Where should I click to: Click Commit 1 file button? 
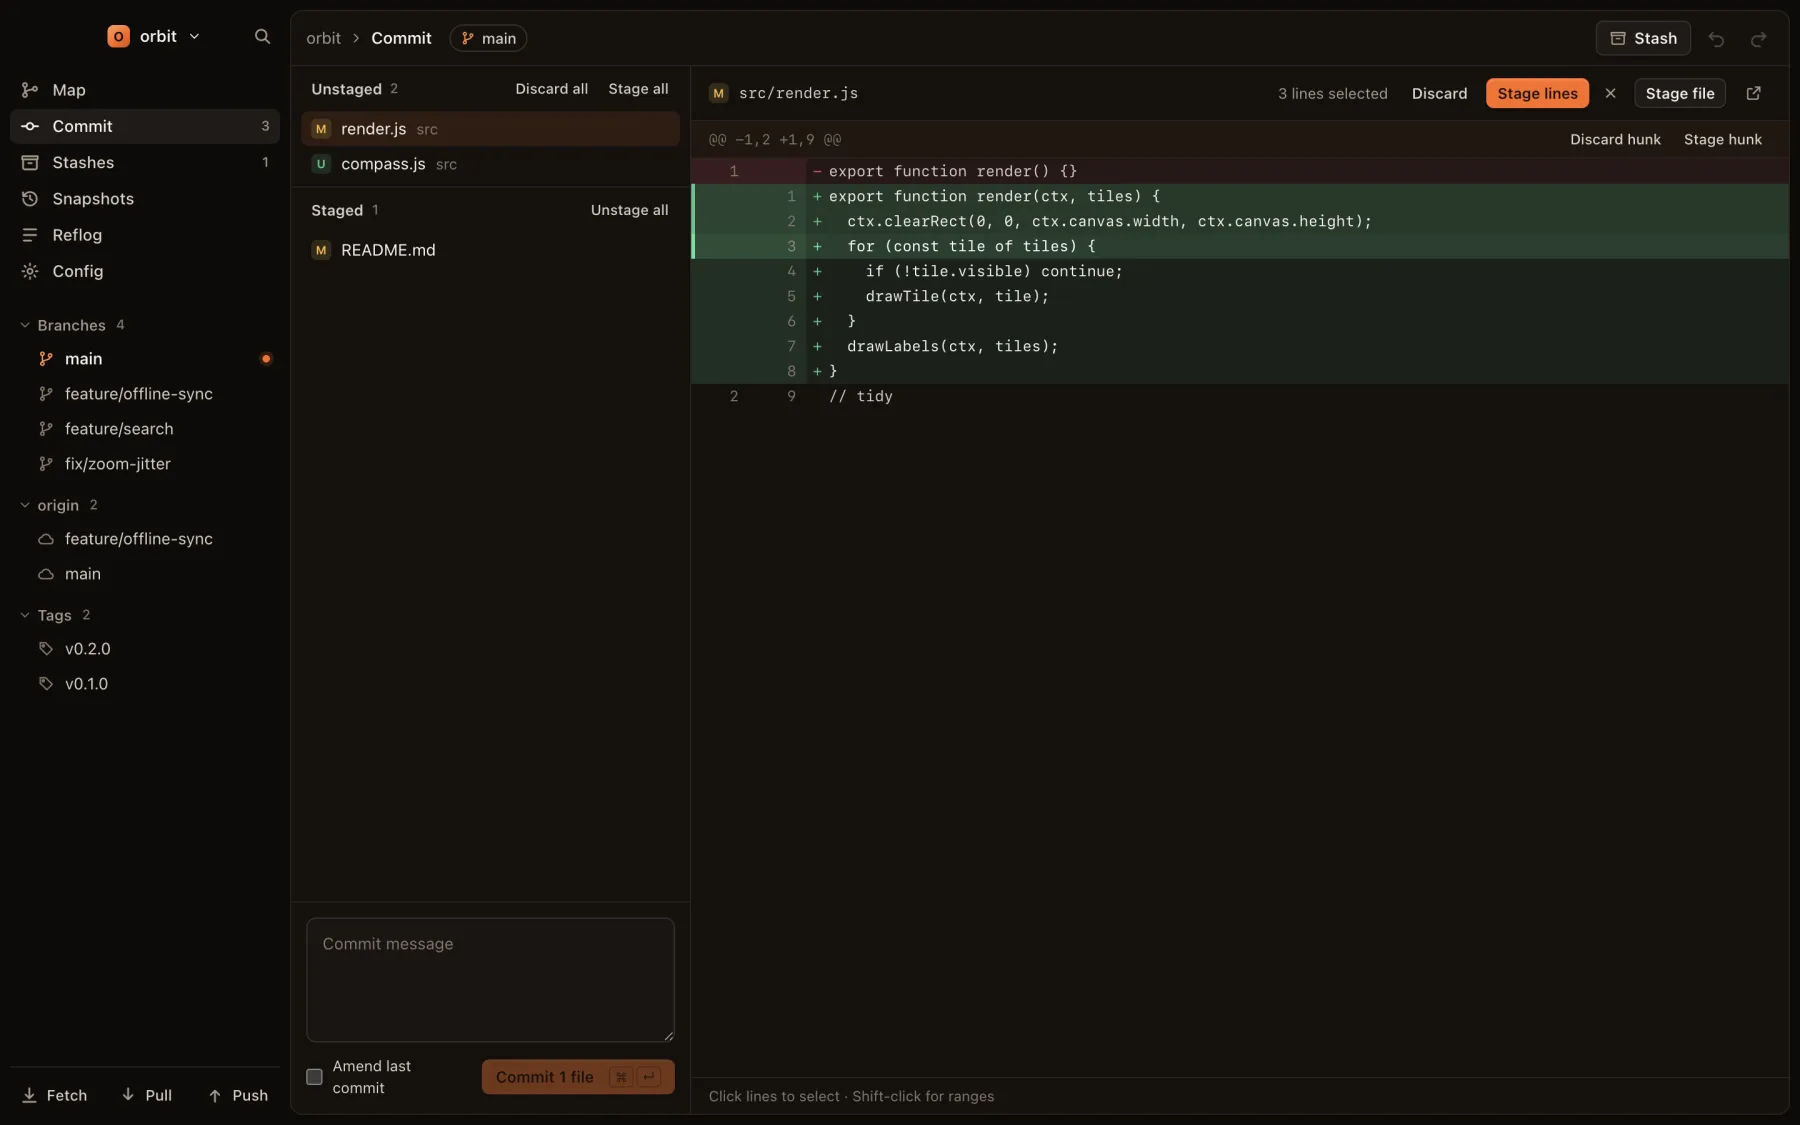[578, 1077]
